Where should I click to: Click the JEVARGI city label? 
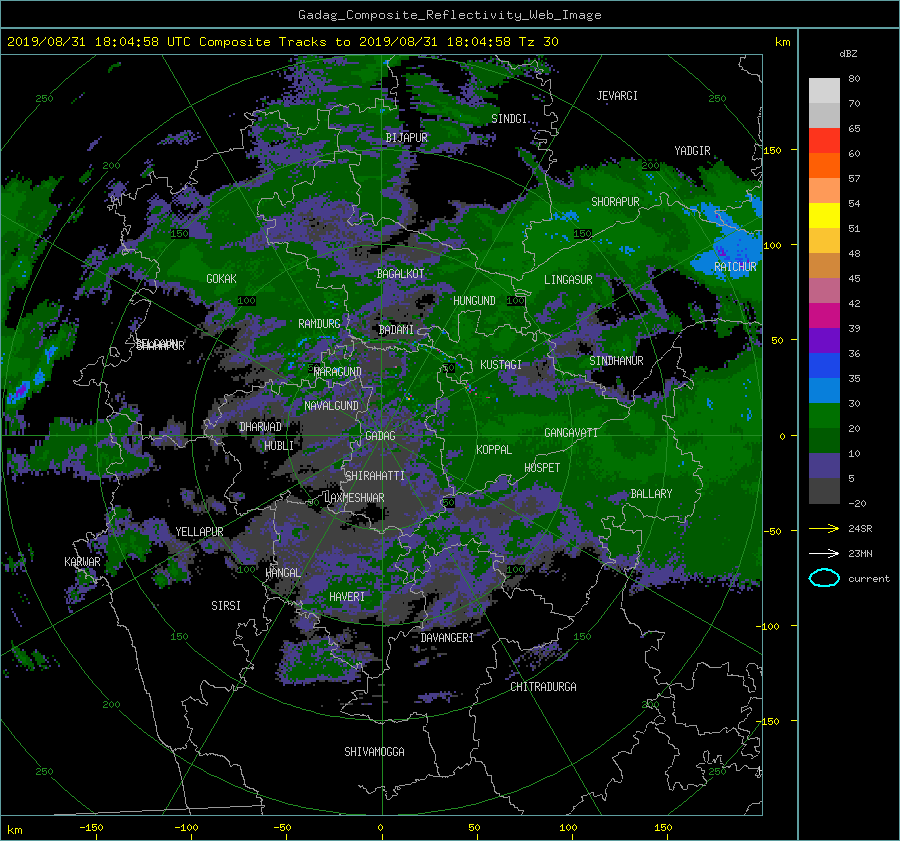617,96
